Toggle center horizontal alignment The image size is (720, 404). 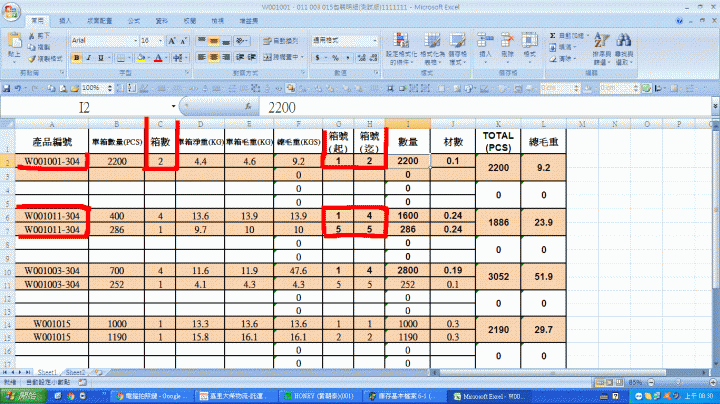coord(214,57)
